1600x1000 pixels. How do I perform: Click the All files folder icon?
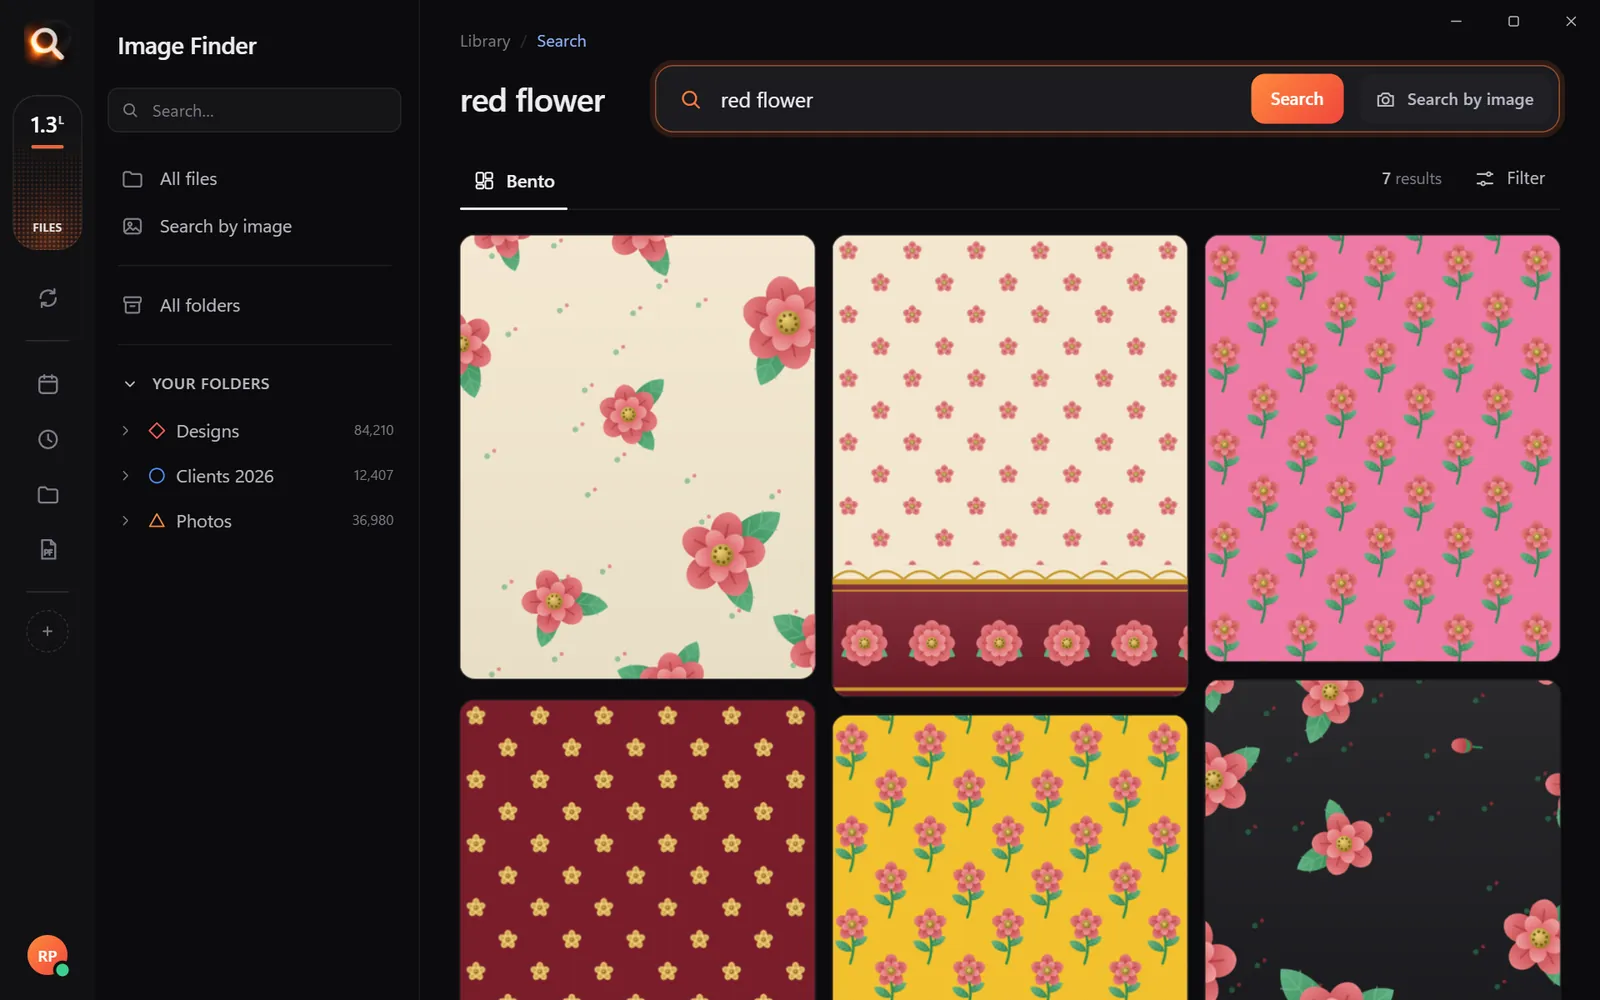pos(132,179)
